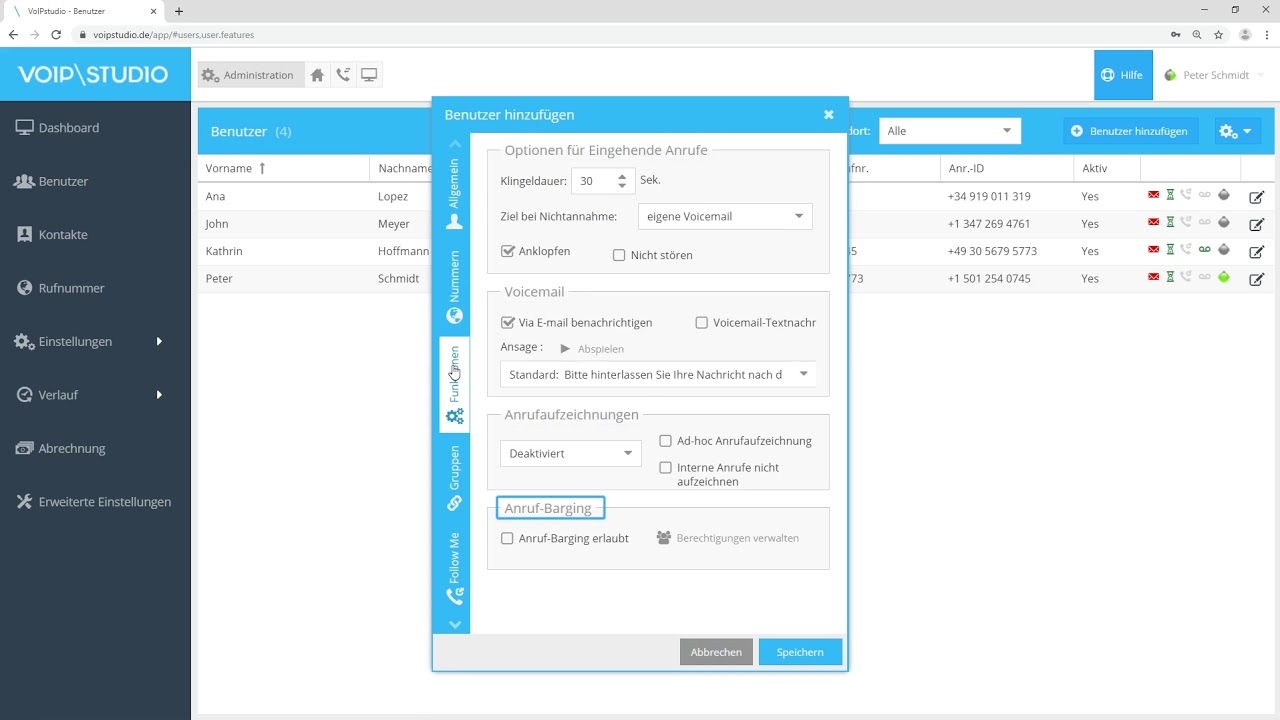Image resolution: width=1280 pixels, height=720 pixels.
Task: Go back in the browser
Action: click(x=13, y=34)
